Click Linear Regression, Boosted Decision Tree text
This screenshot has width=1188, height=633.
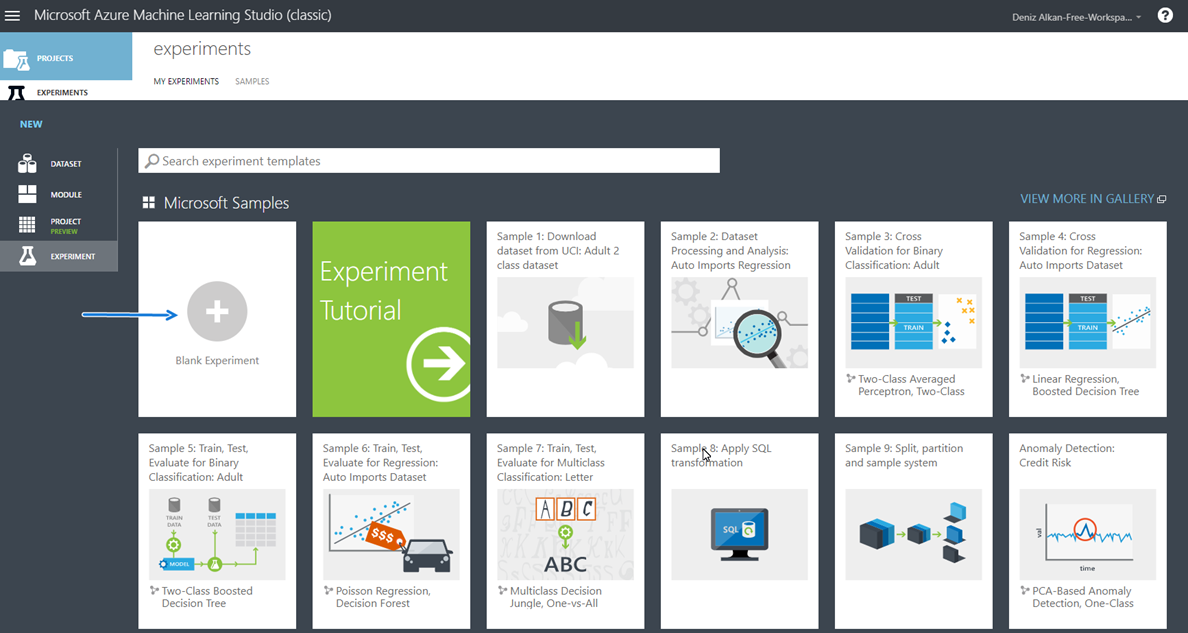[1086, 385]
